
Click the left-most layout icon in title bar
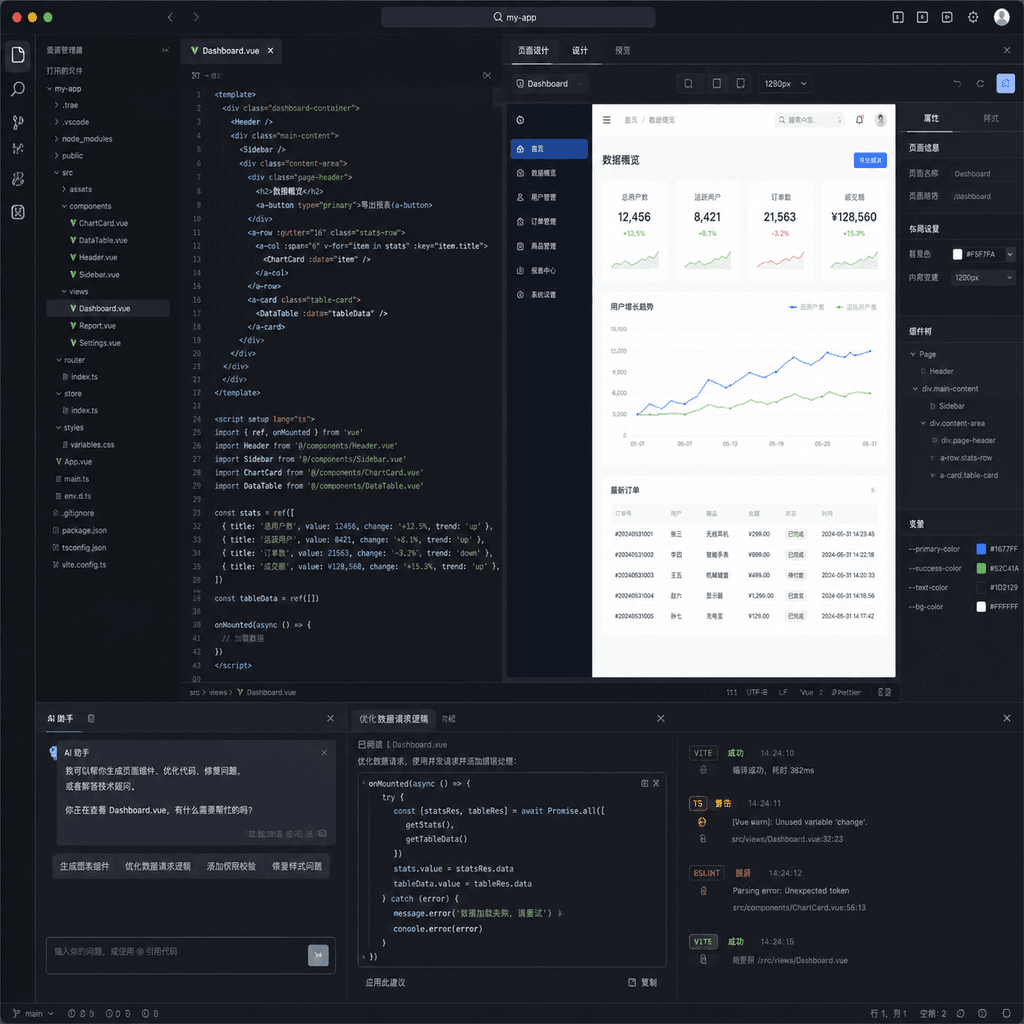(898, 17)
